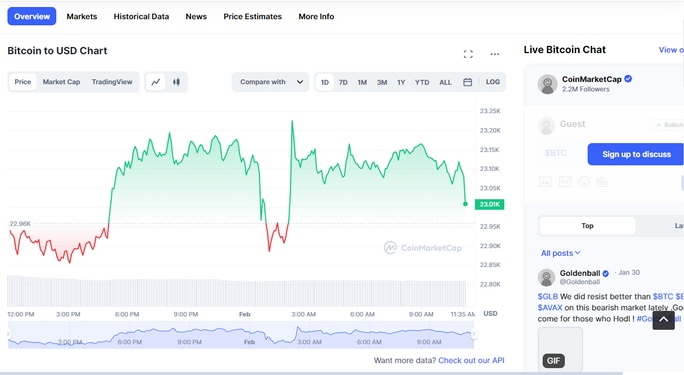This screenshot has width=684, height=375.
Task: Click the 22.96K opening price label
Action: (20, 224)
